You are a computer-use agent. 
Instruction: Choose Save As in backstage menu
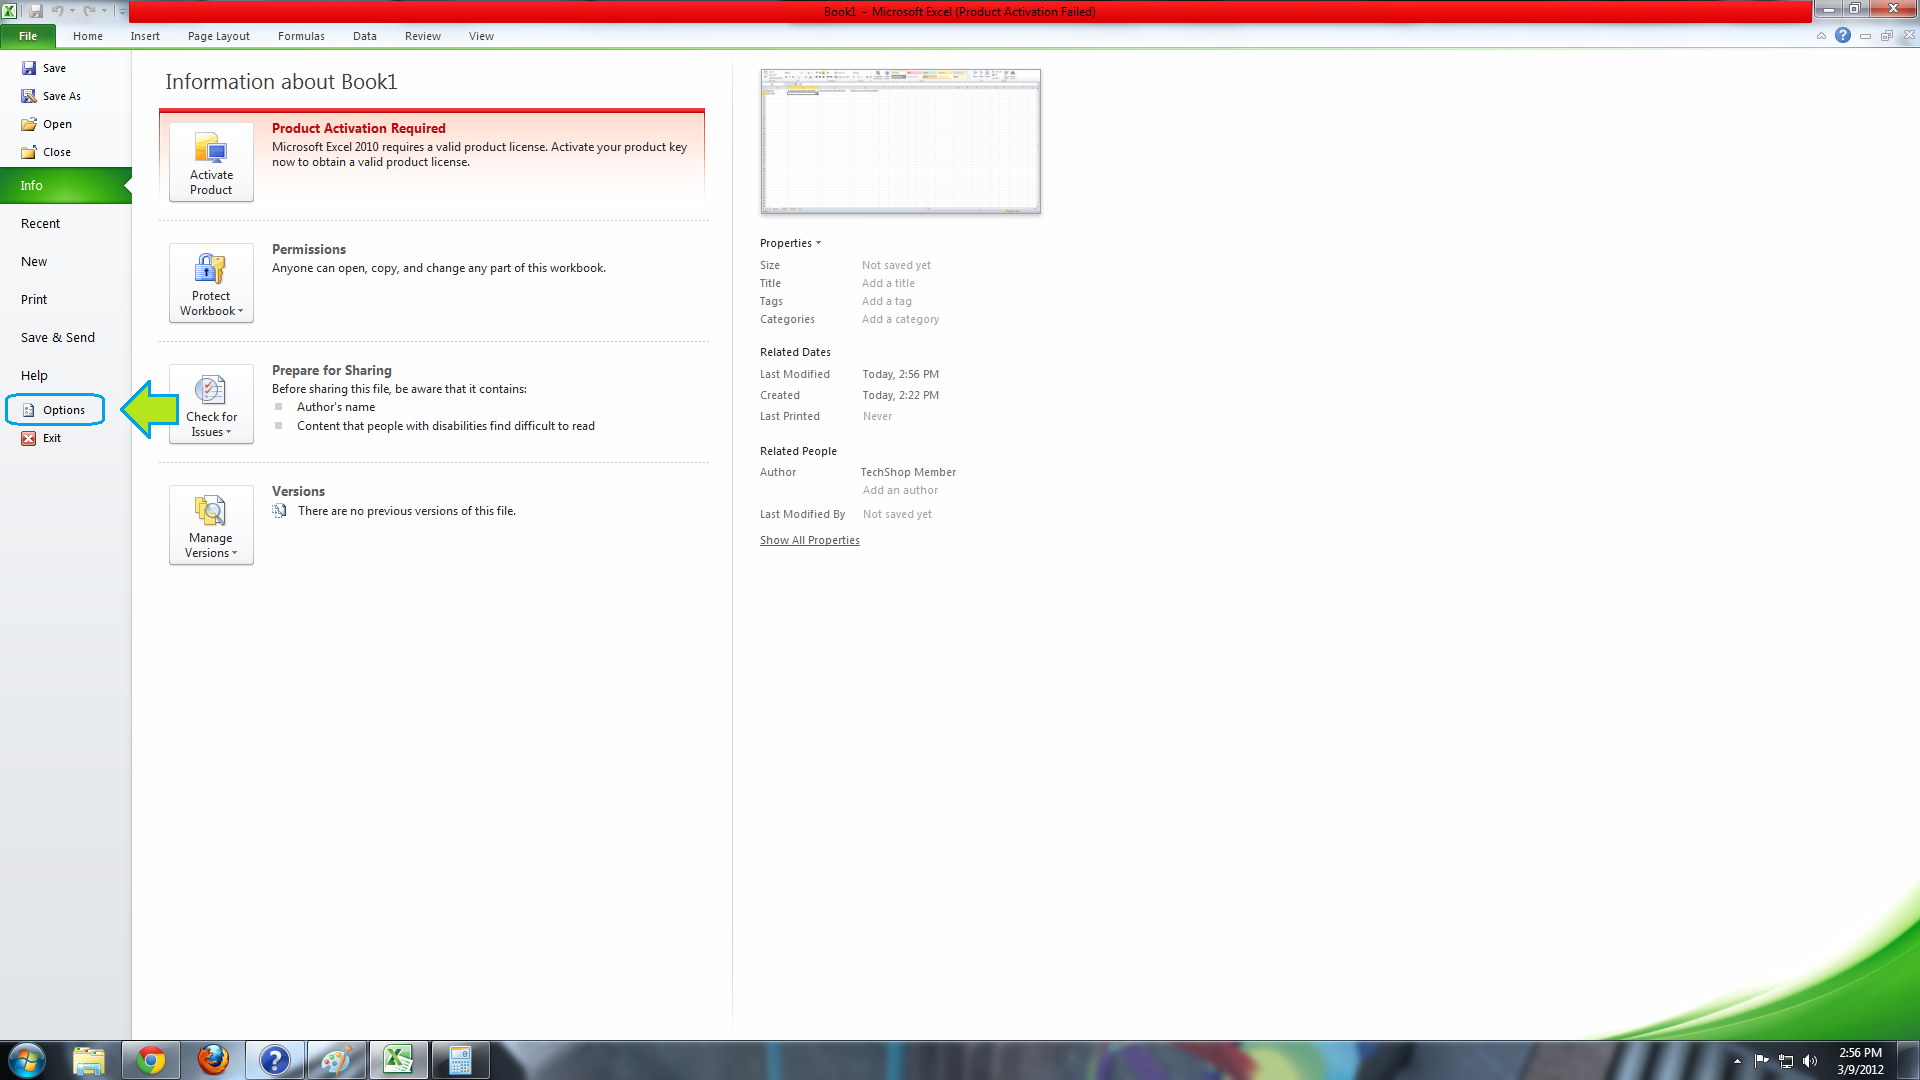tap(51, 96)
